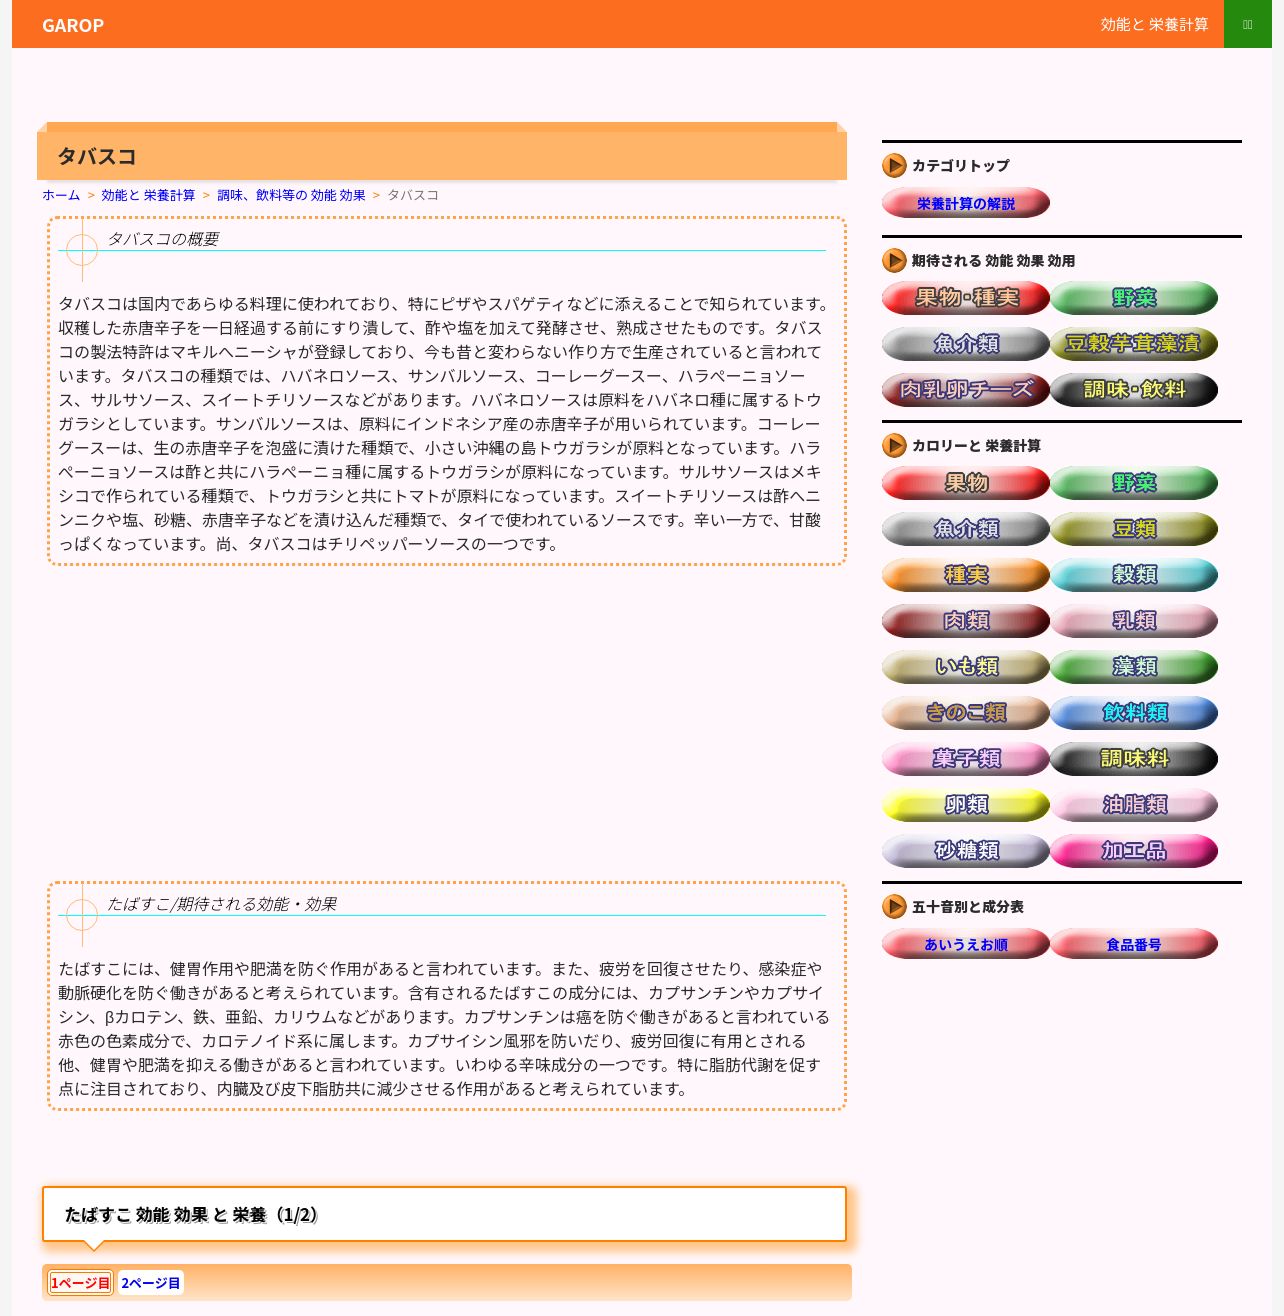Open the 肉類 calorie button
1284x1316 pixels.
point(966,621)
